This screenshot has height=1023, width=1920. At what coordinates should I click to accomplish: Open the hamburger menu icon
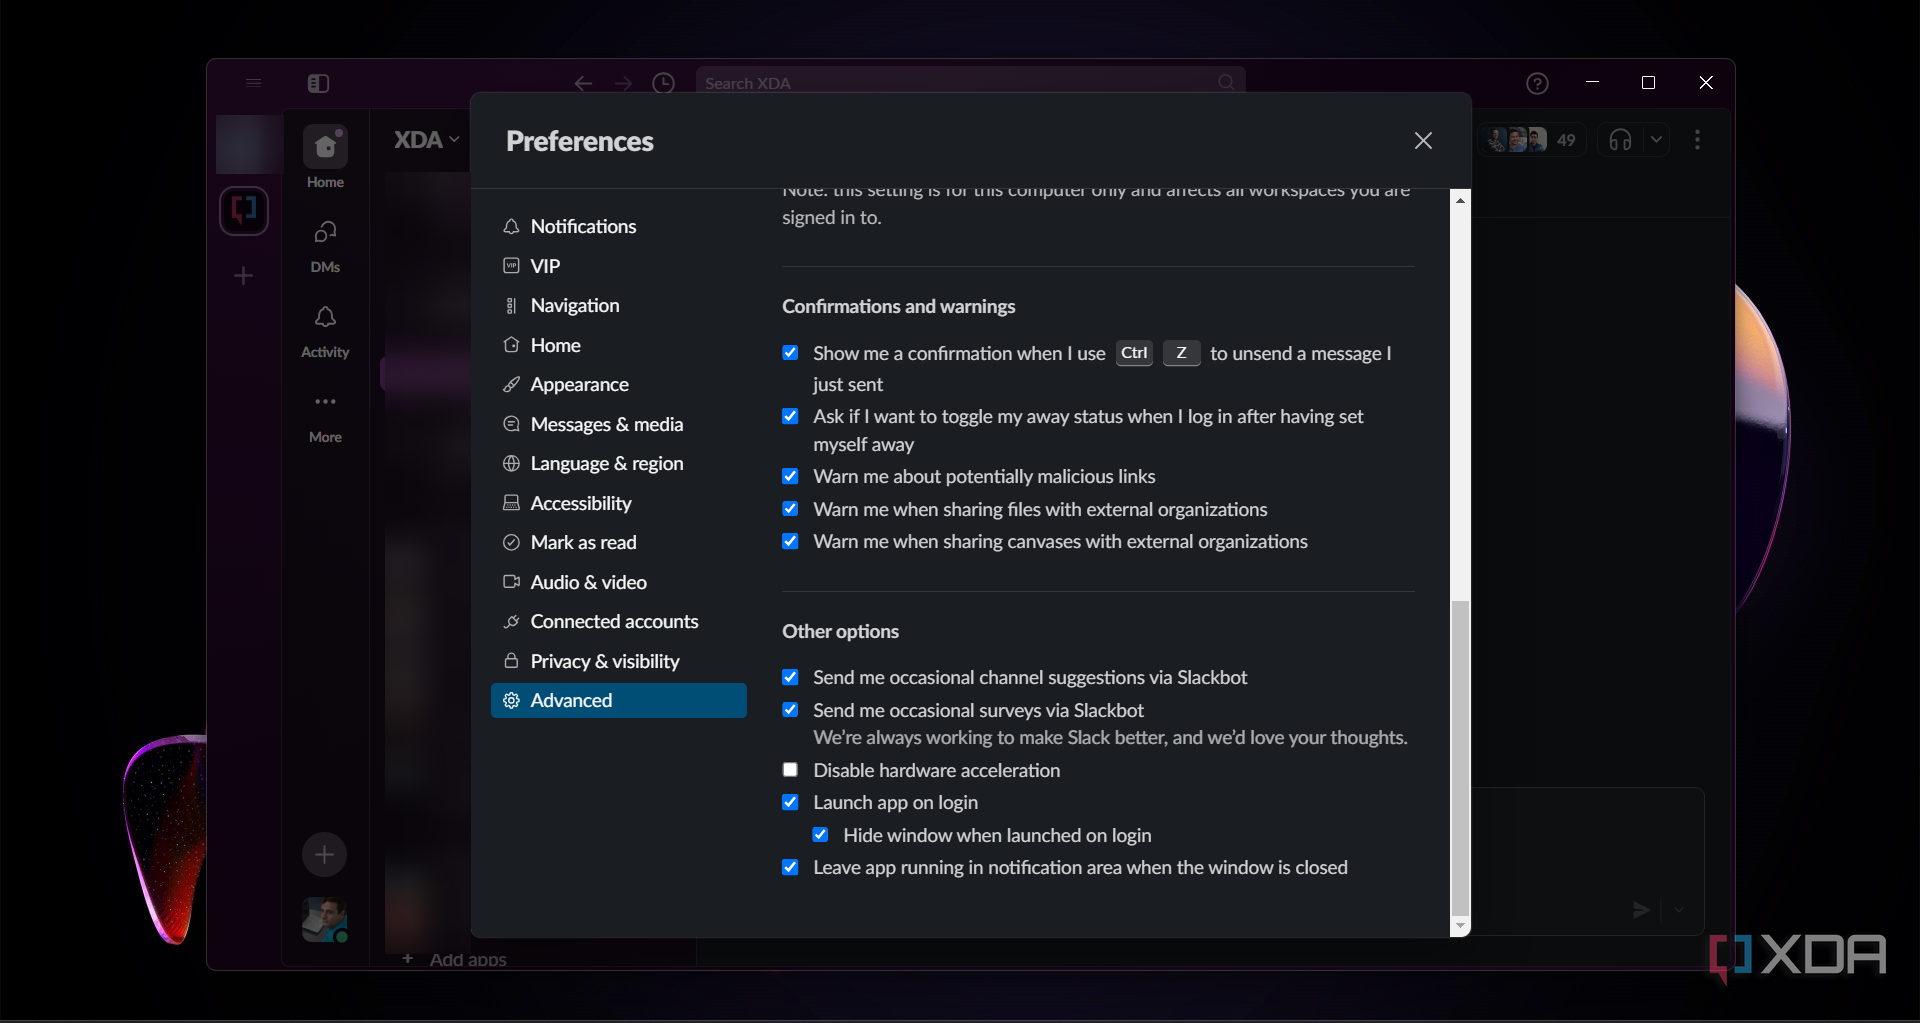point(253,83)
